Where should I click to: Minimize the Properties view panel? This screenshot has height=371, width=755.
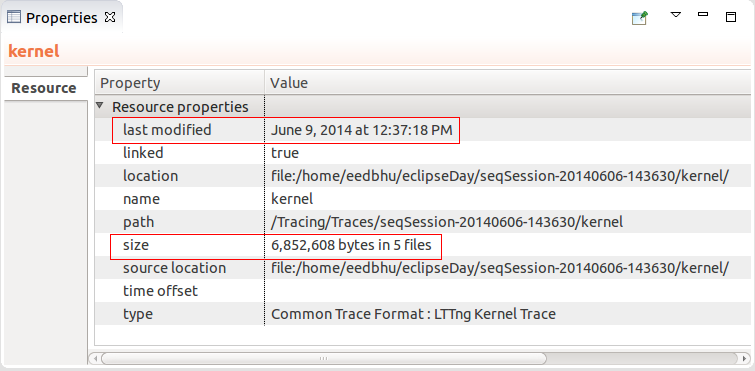pos(703,14)
